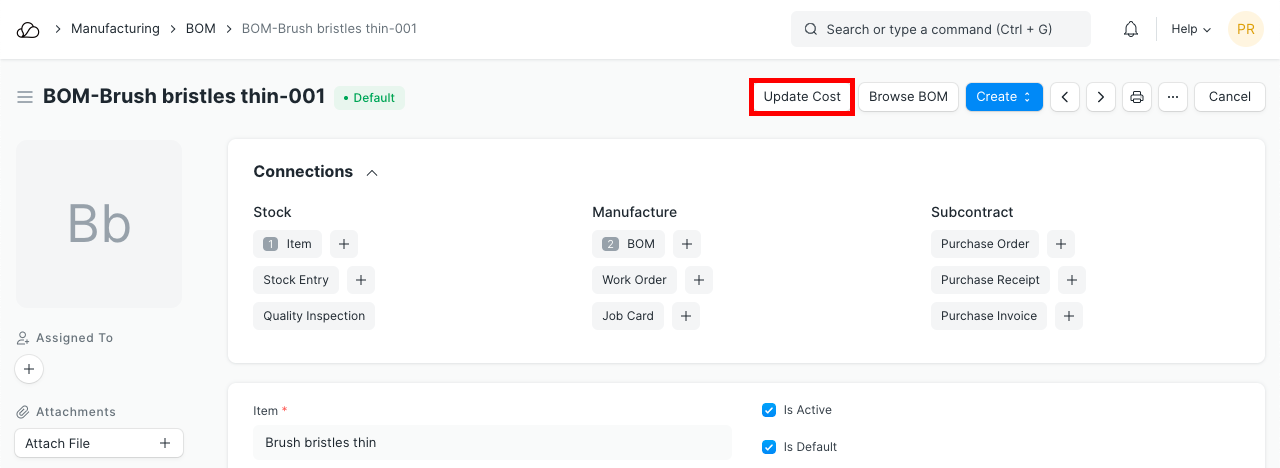Click the cloud home logo icon
The height and width of the screenshot is (468, 1280).
(x=28, y=30)
